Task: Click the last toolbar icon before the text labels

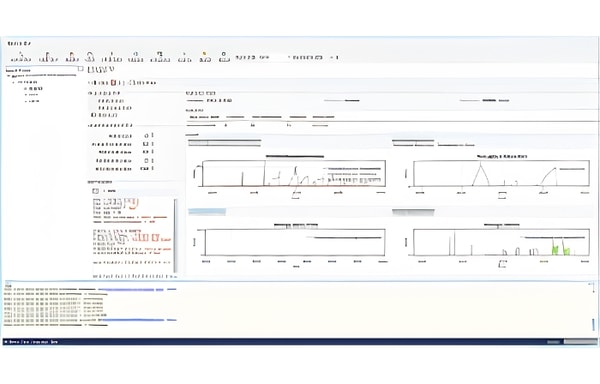Action: (224, 57)
